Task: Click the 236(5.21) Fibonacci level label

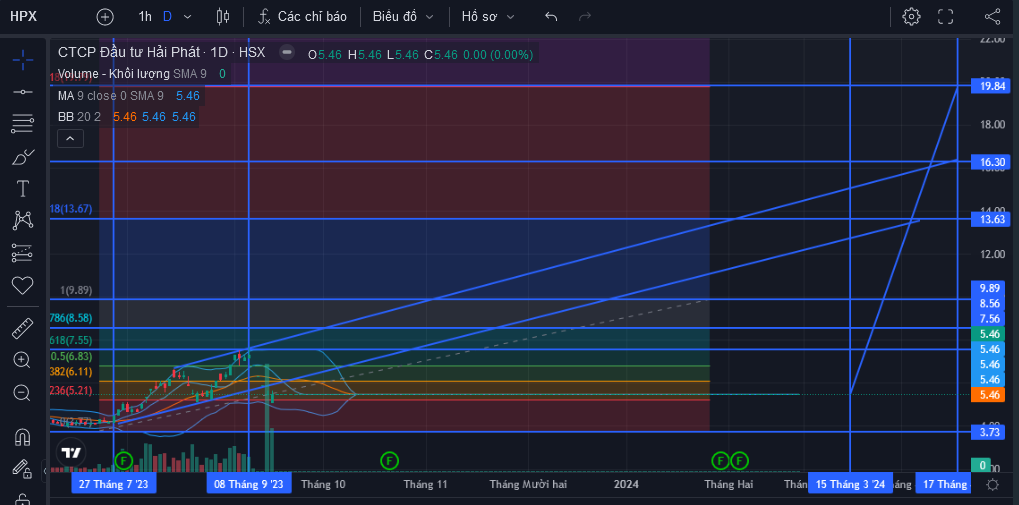Action: 71,391
